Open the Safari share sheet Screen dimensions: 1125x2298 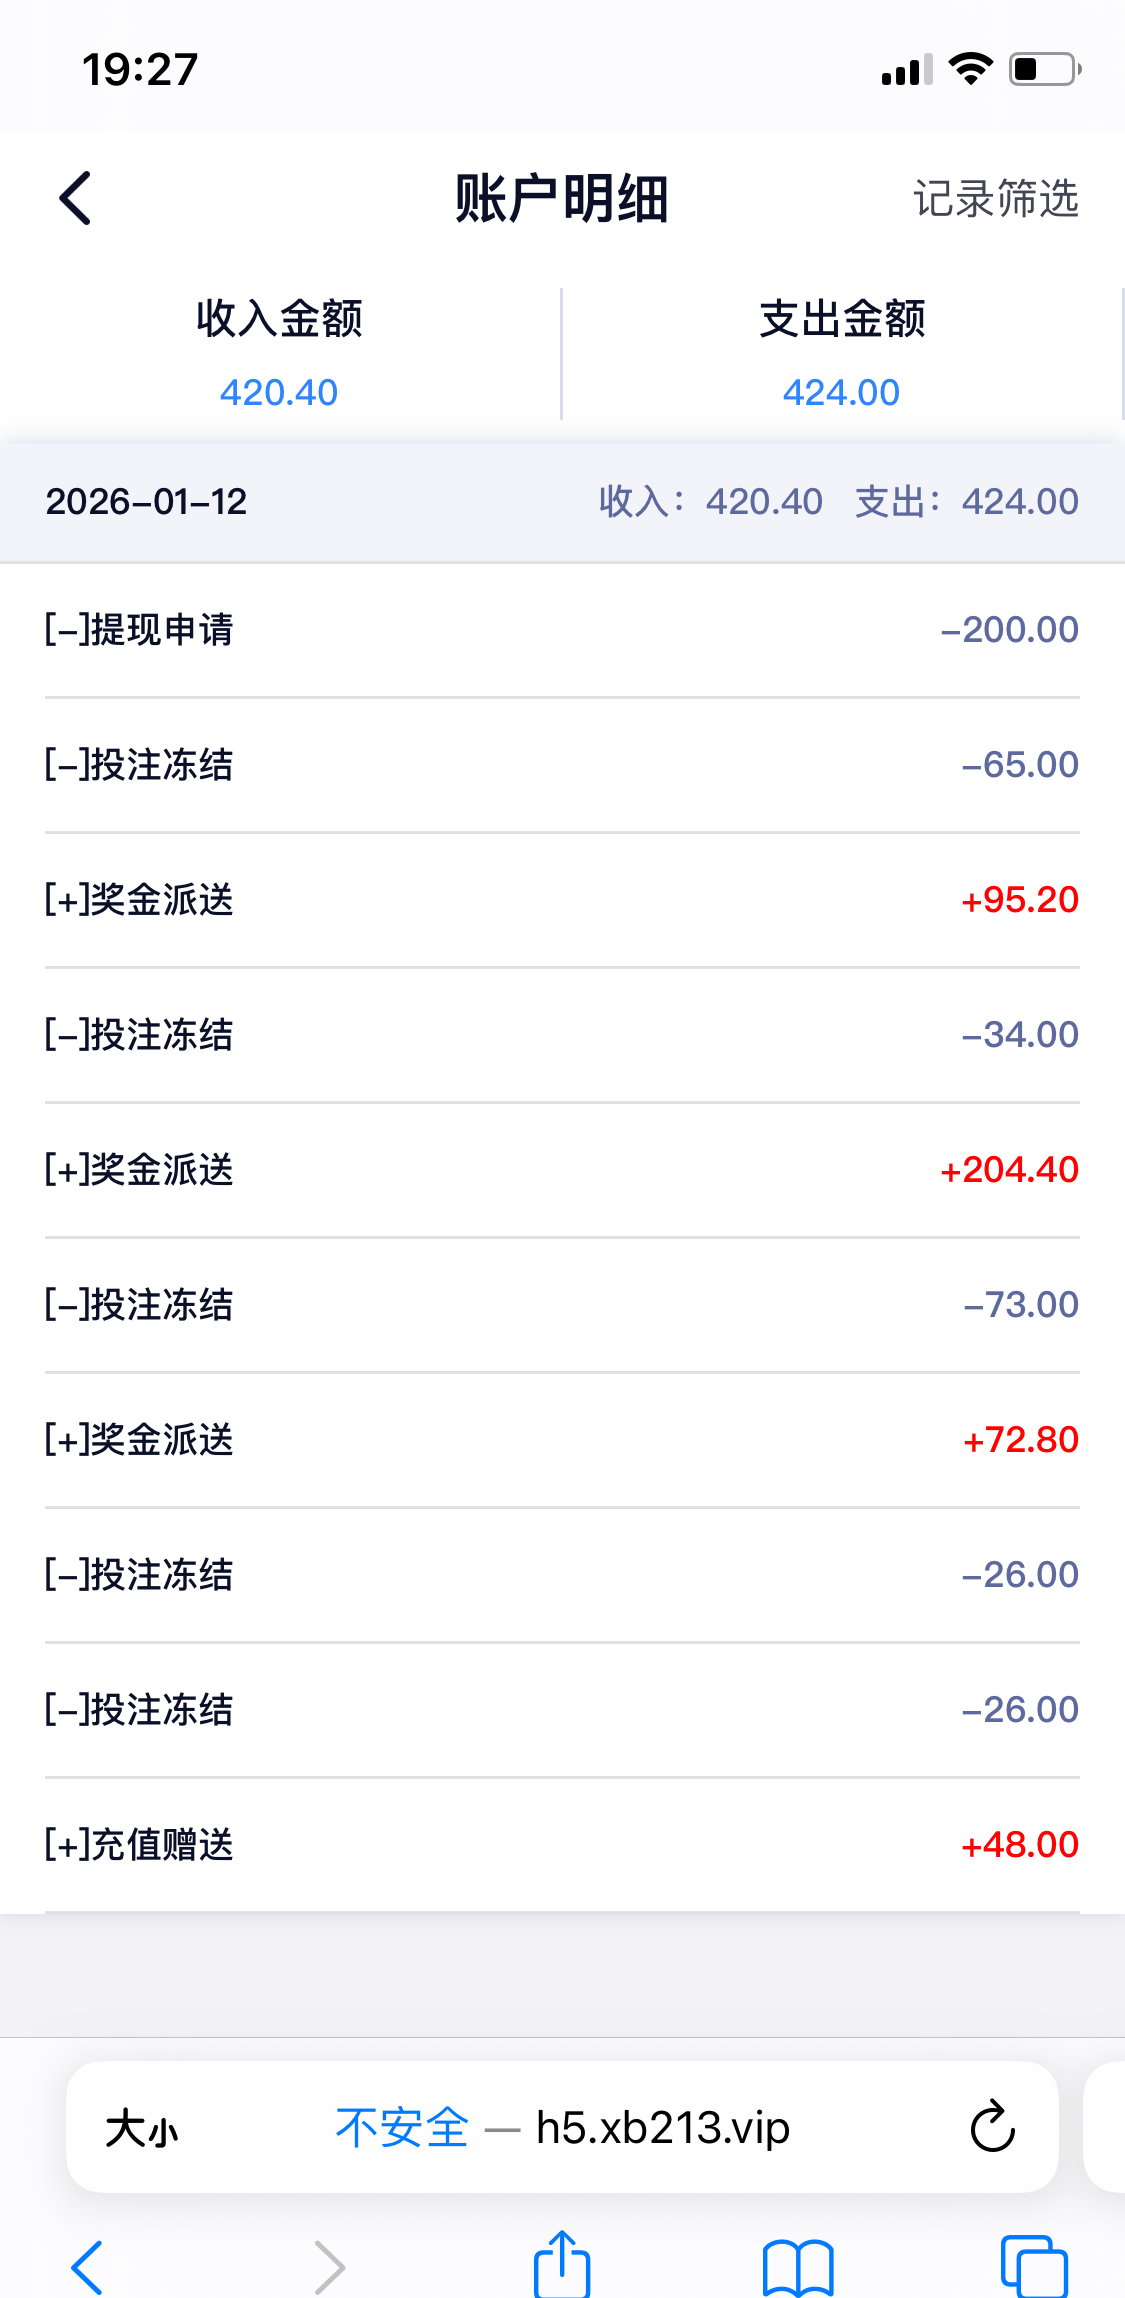pos(562,2264)
